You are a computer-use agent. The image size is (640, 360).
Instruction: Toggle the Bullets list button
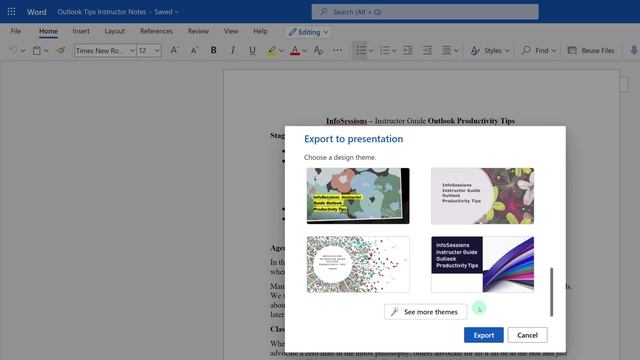click(x=361, y=50)
